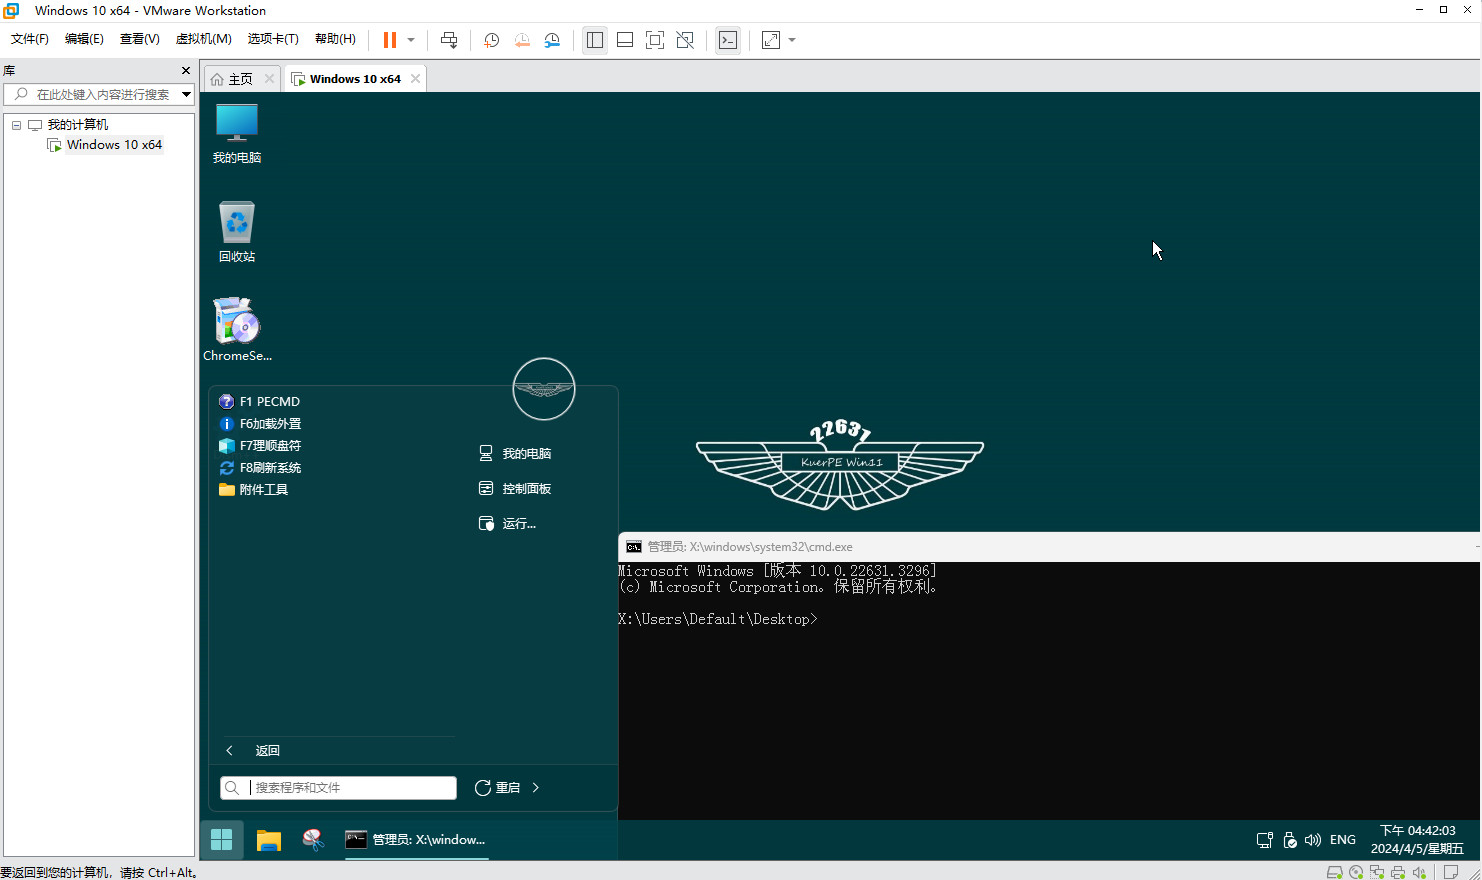
Task: Select the cmd.exe taskbar button
Action: point(416,840)
